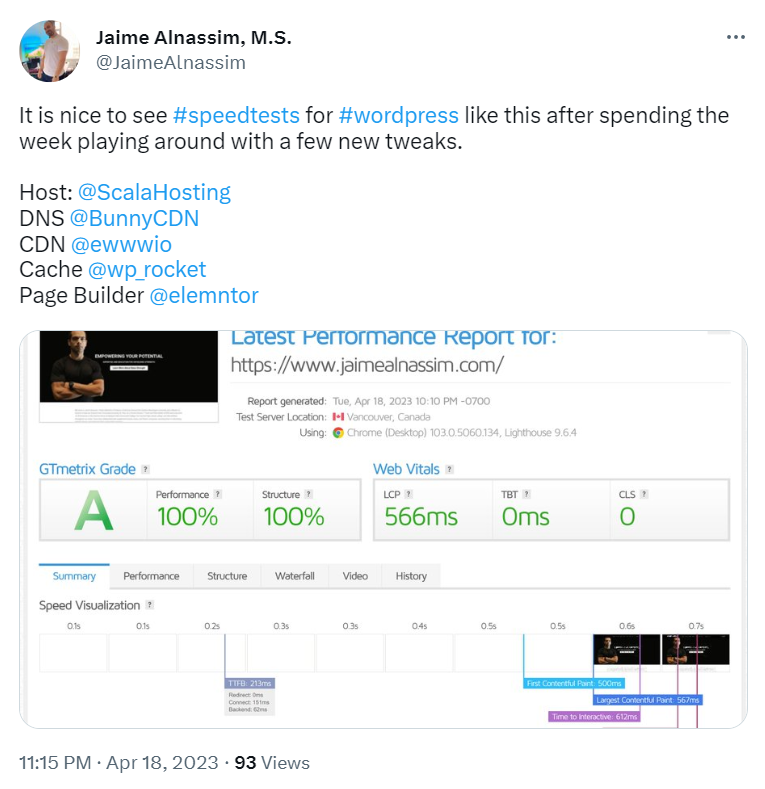
Task: Open the @wp_rocket mention link
Action: (146, 269)
